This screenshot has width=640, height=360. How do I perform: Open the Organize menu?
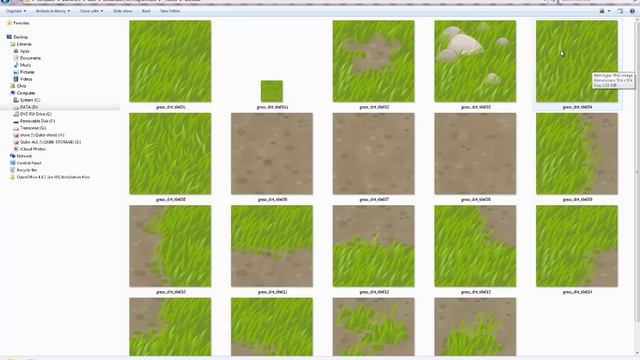16,11
